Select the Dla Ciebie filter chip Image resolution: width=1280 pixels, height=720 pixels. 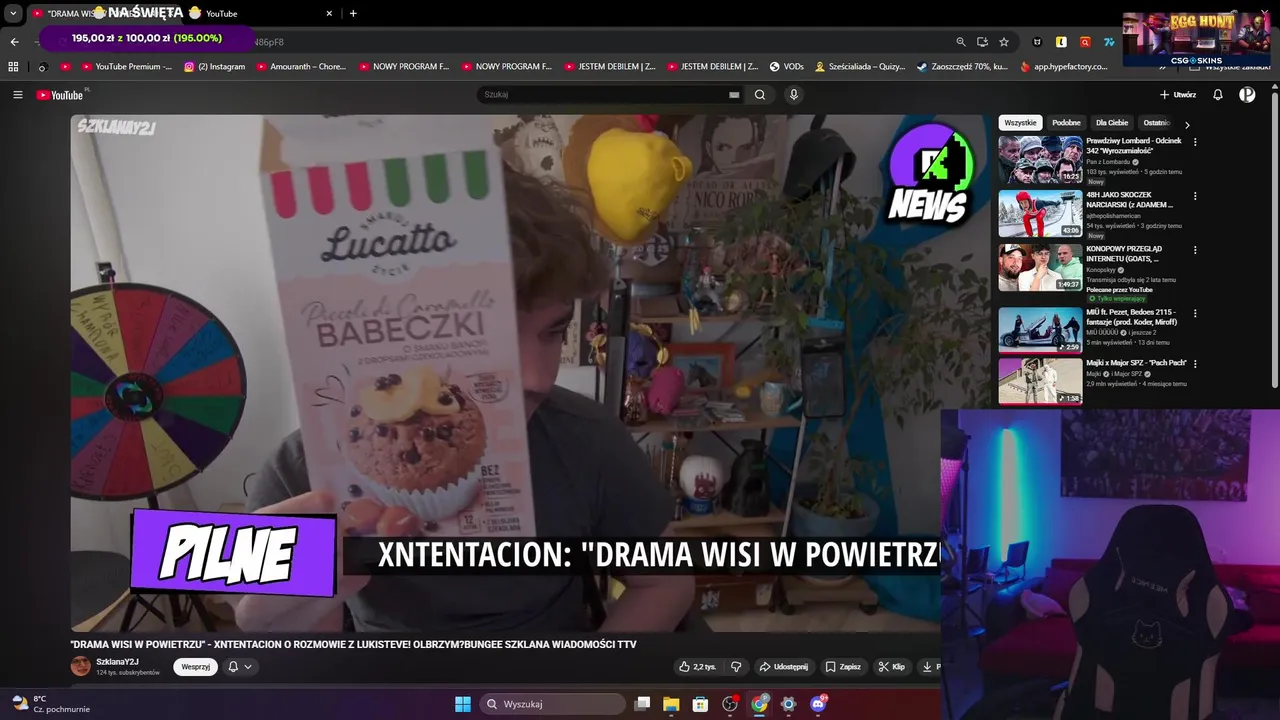(x=1111, y=123)
